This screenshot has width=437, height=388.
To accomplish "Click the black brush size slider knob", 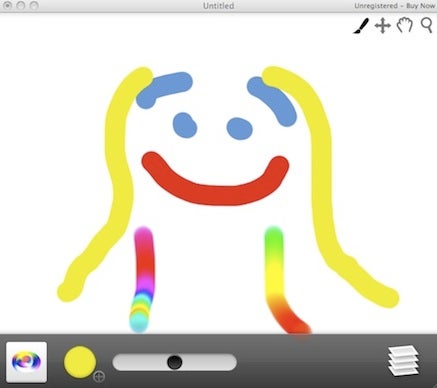I will click(175, 362).
